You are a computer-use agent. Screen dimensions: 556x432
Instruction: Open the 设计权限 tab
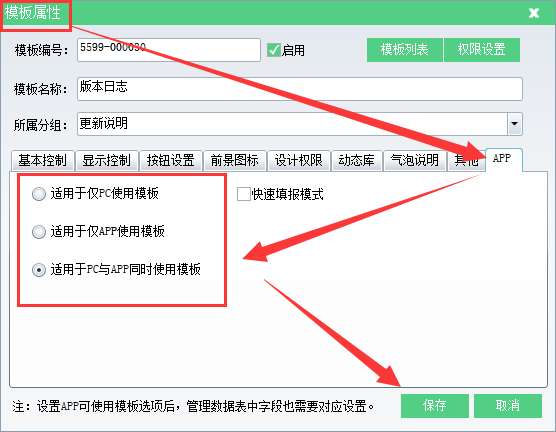pyautogui.click(x=299, y=161)
